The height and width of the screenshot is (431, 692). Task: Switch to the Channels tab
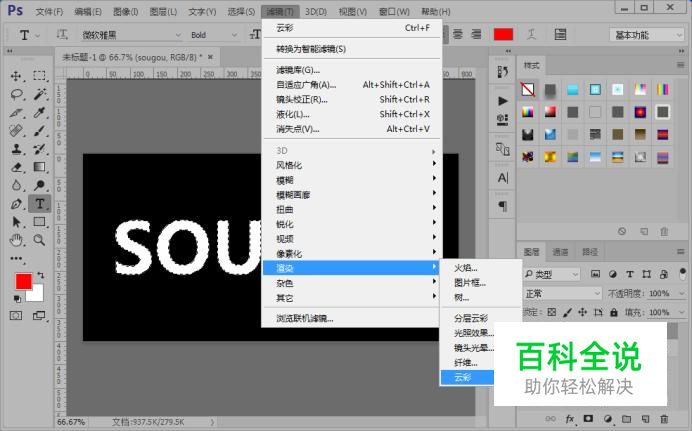pyautogui.click(x=560, y=252)
